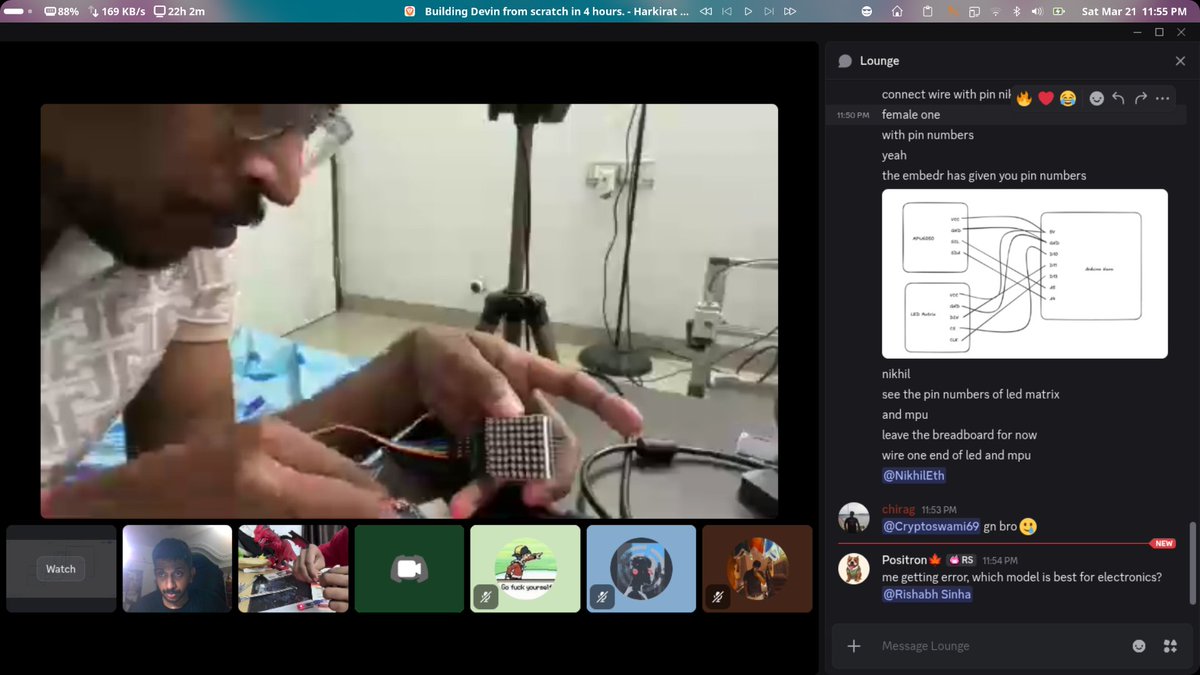The height and width of the screenshot is (675, 1200).
Task: Select the man's webcam thumbnail
Action: point(177,569)
